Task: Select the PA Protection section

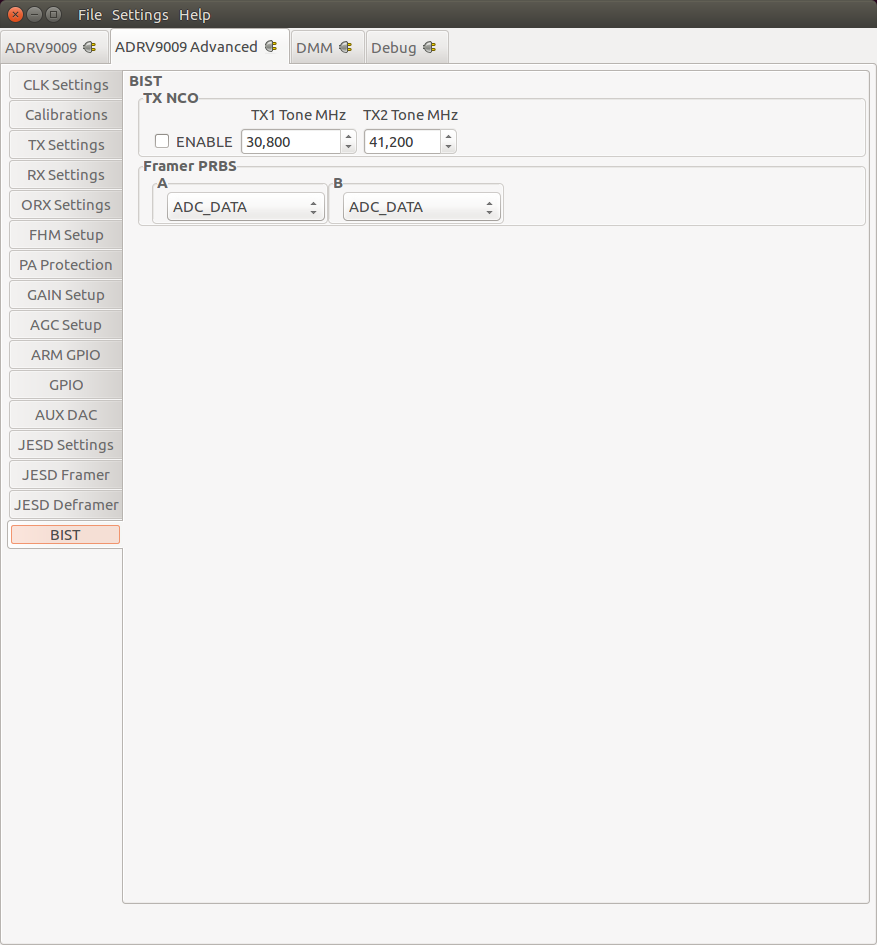Action: (x=65, y=265)
